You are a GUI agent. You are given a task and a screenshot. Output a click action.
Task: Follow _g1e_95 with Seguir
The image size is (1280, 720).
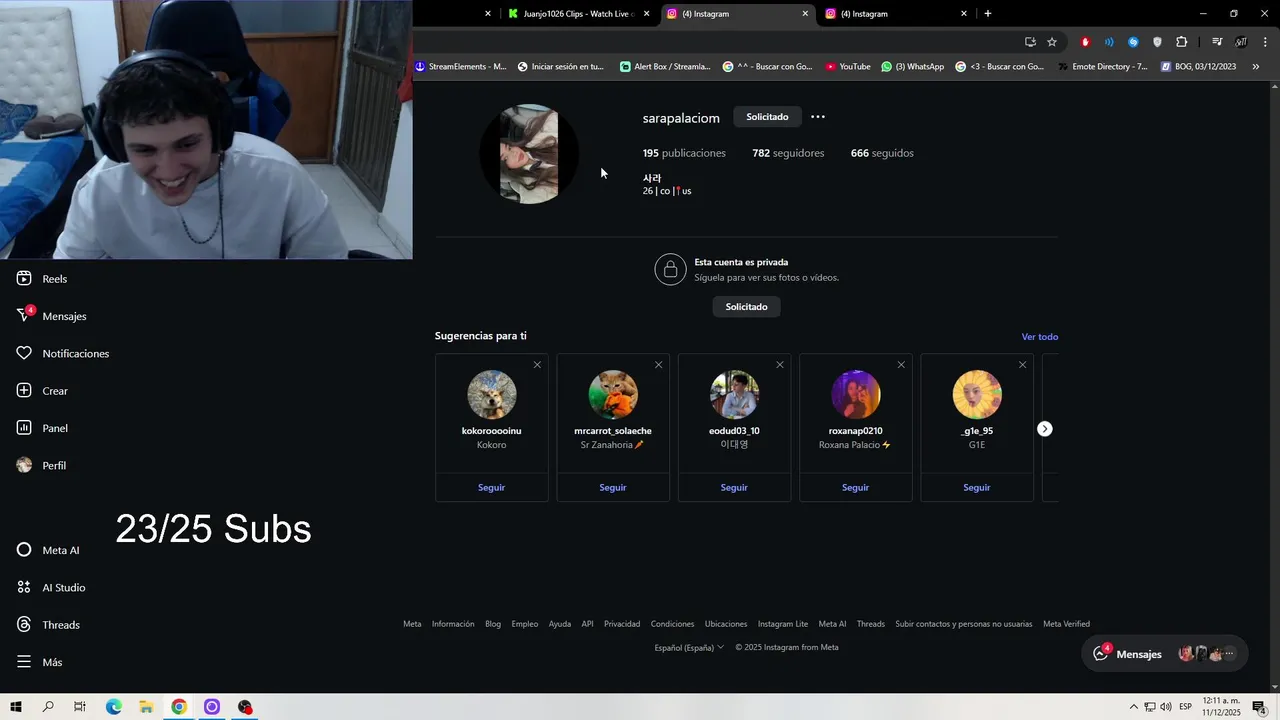[977, 488]
